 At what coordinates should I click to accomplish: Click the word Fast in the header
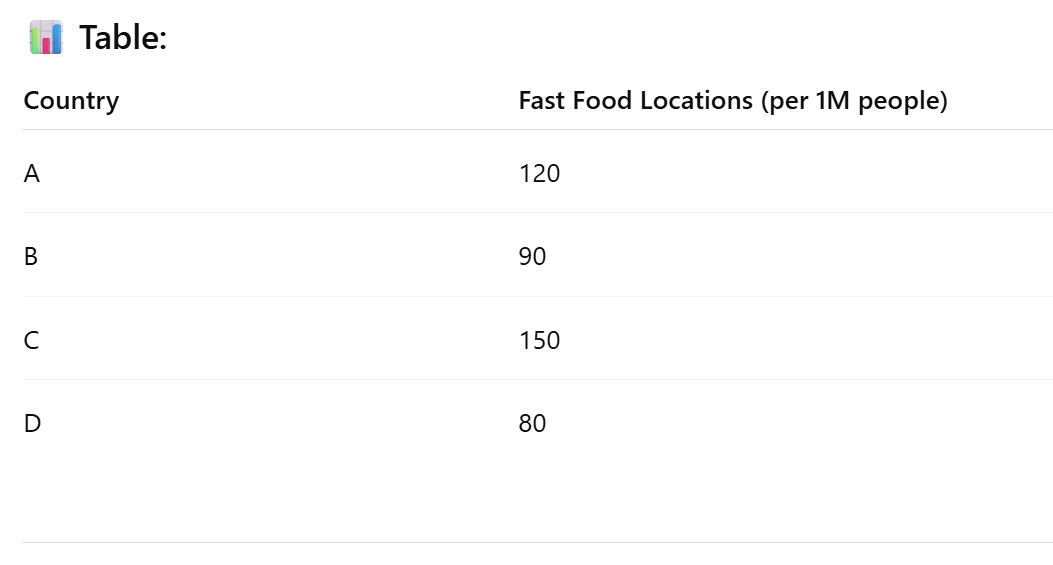(x=541, y=101)
